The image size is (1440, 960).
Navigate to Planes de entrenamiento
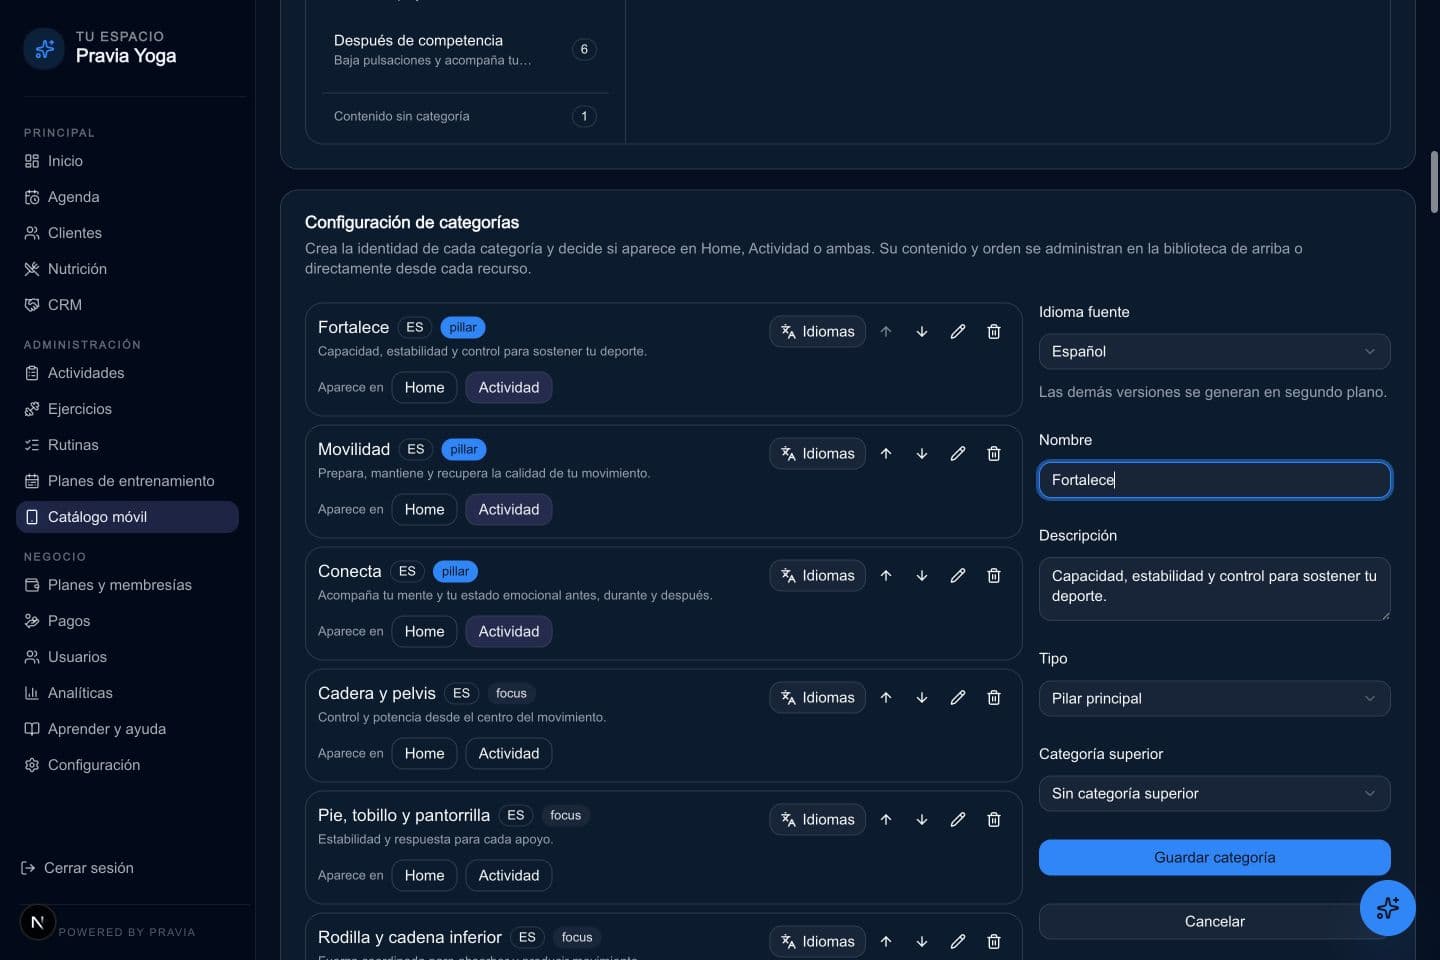pos(127,481)
